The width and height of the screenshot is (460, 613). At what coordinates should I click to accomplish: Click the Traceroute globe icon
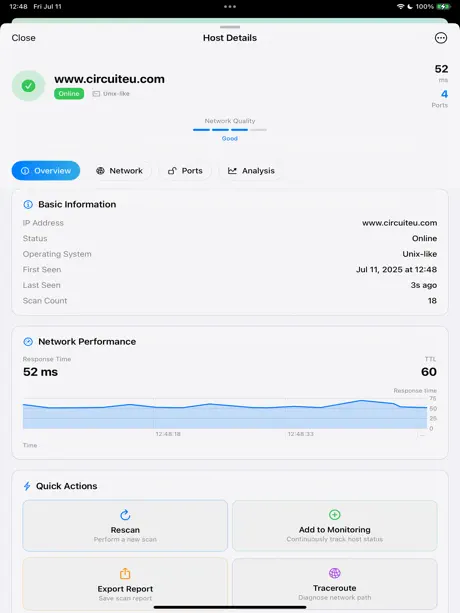(x=335, y=573)
